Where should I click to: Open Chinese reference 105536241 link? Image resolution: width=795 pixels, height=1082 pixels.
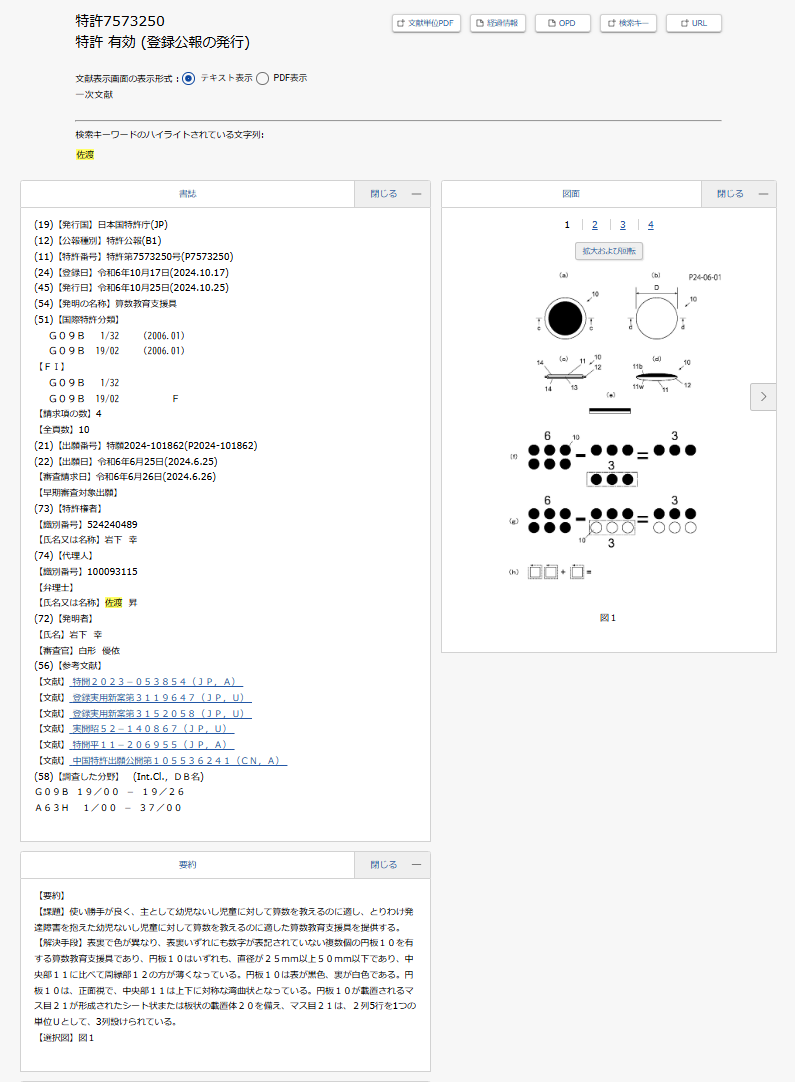(179, 761)
